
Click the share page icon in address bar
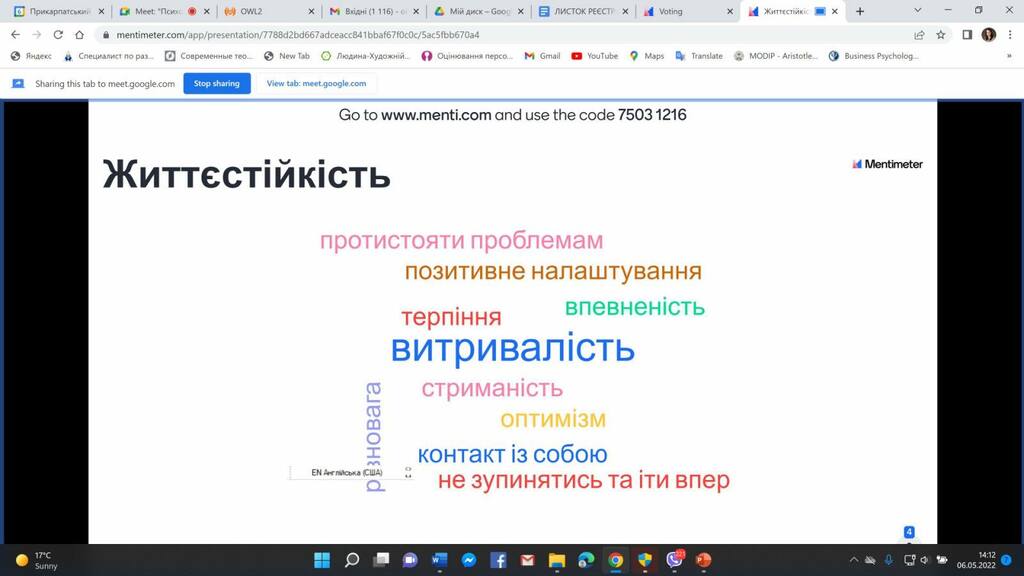tap(919, 34)
